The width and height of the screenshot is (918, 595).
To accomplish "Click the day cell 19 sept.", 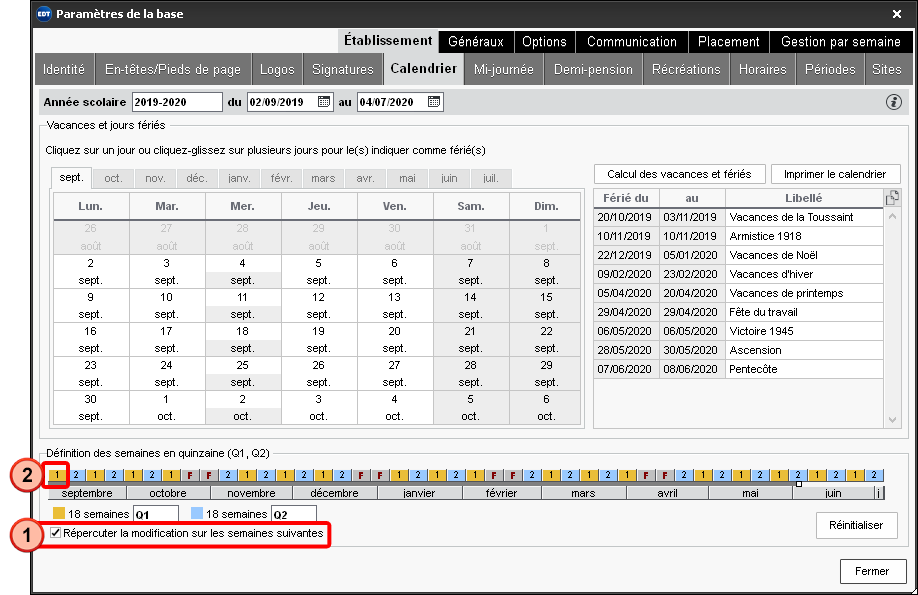I will [318, 340].
